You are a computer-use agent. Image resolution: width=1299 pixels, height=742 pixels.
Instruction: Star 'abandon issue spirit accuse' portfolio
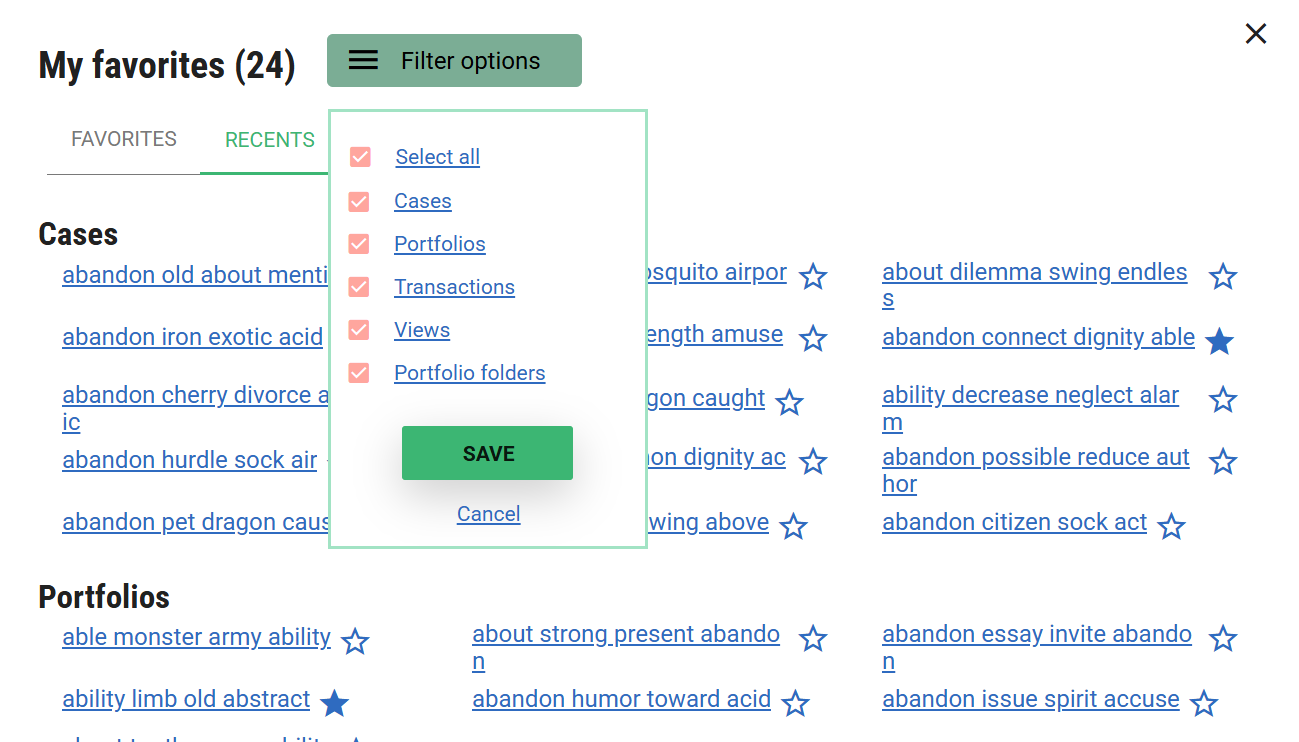pyautogui.click(x=1204, y=704)
